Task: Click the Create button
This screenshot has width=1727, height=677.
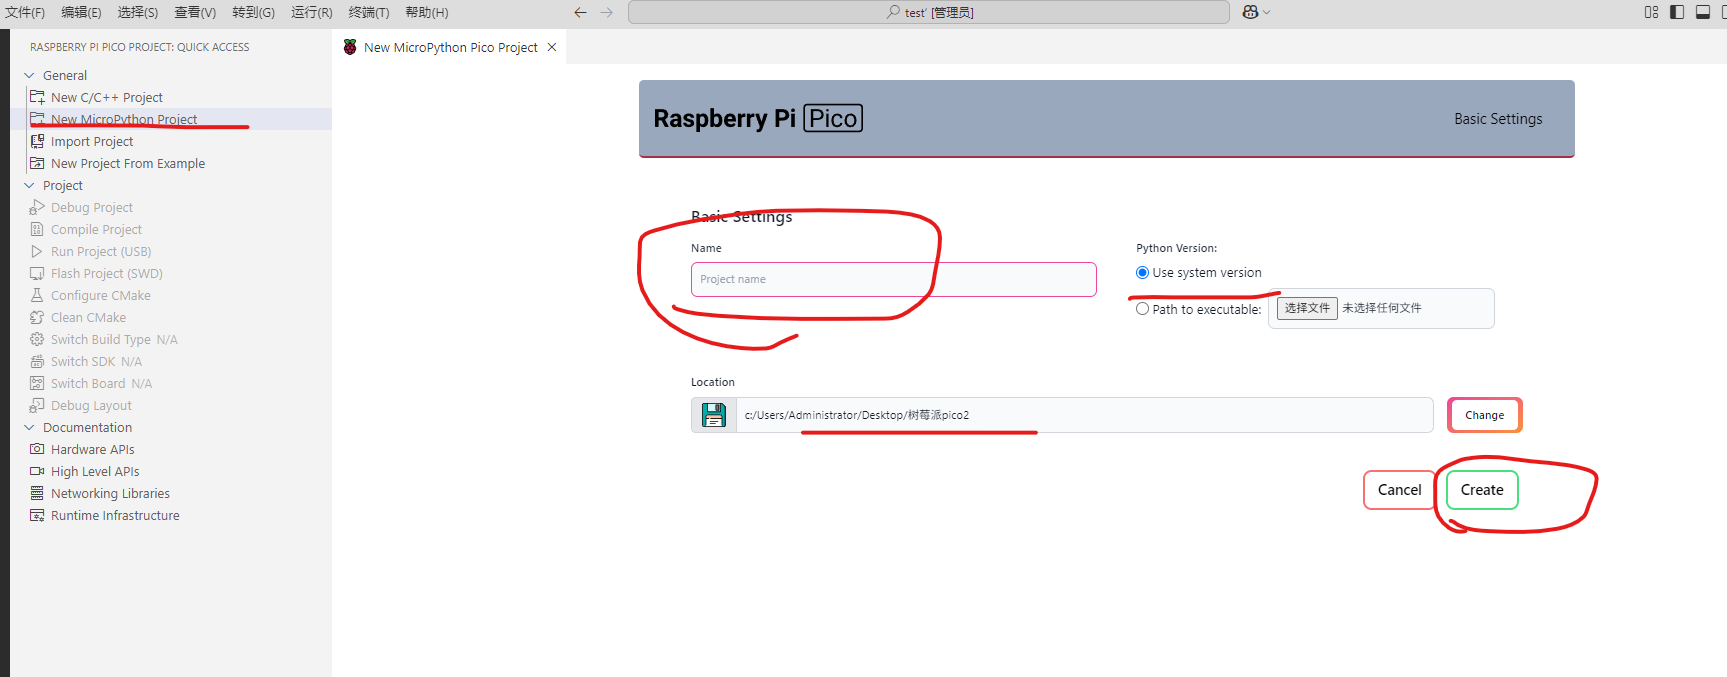Action: pos(1482,490)
